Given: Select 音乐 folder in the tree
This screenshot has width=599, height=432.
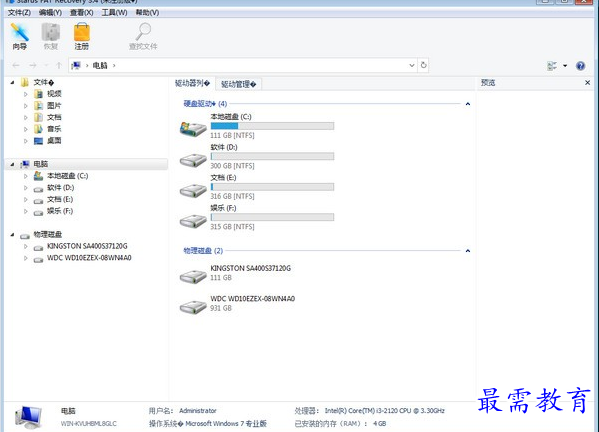Looking at the screenshot, I should coord(54,129).
